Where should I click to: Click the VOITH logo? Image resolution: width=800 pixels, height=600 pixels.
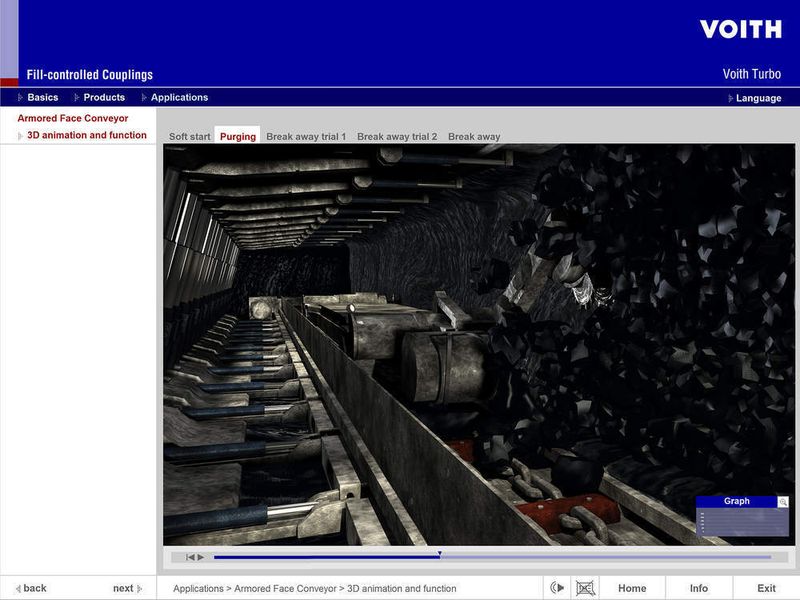point(740,29)
